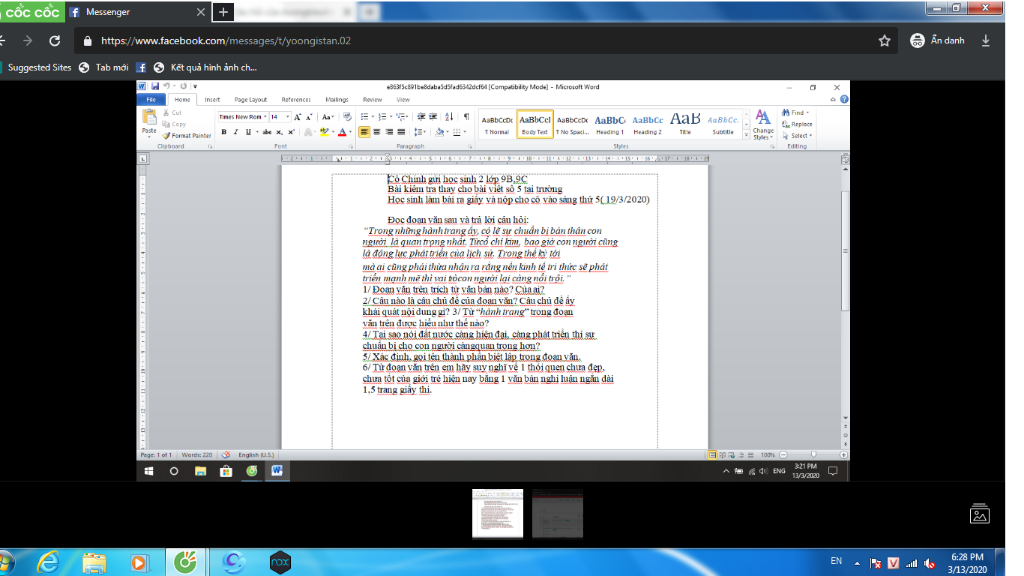Image resolution: width=1024 pixels, height=576 pixels.
Task: Select the first photo thumbnail below the image
Action: [498, 513]
